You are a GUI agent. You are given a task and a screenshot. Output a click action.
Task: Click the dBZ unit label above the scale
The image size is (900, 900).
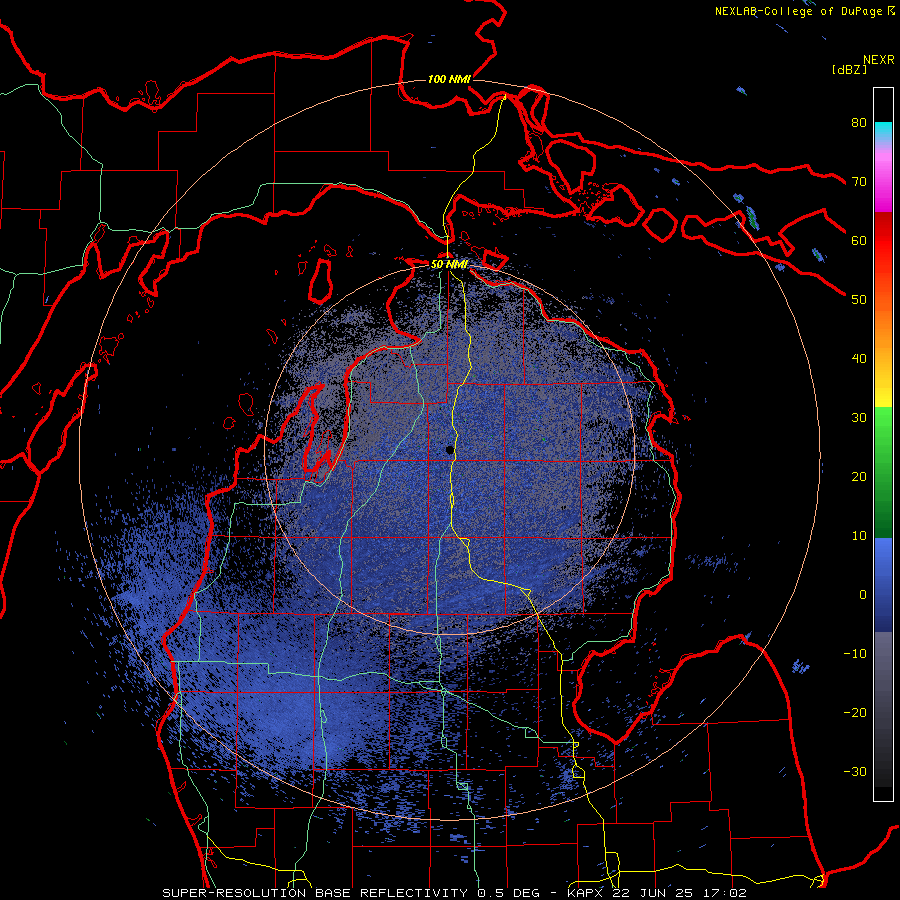[x=849, y=70]
